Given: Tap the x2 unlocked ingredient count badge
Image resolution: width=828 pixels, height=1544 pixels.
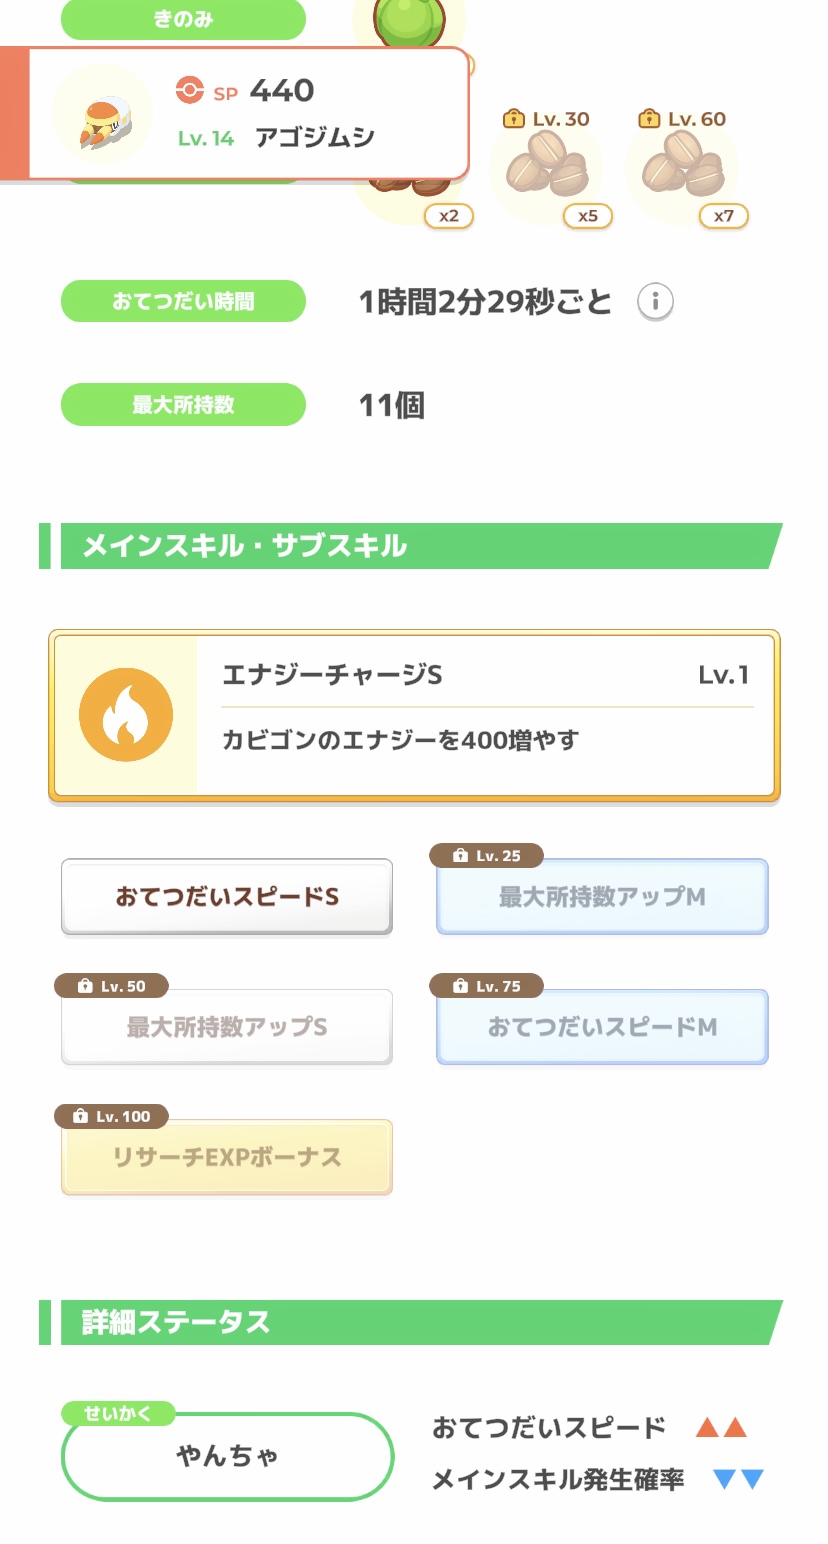Looking at the screenshot, I should tap(448, 216).
